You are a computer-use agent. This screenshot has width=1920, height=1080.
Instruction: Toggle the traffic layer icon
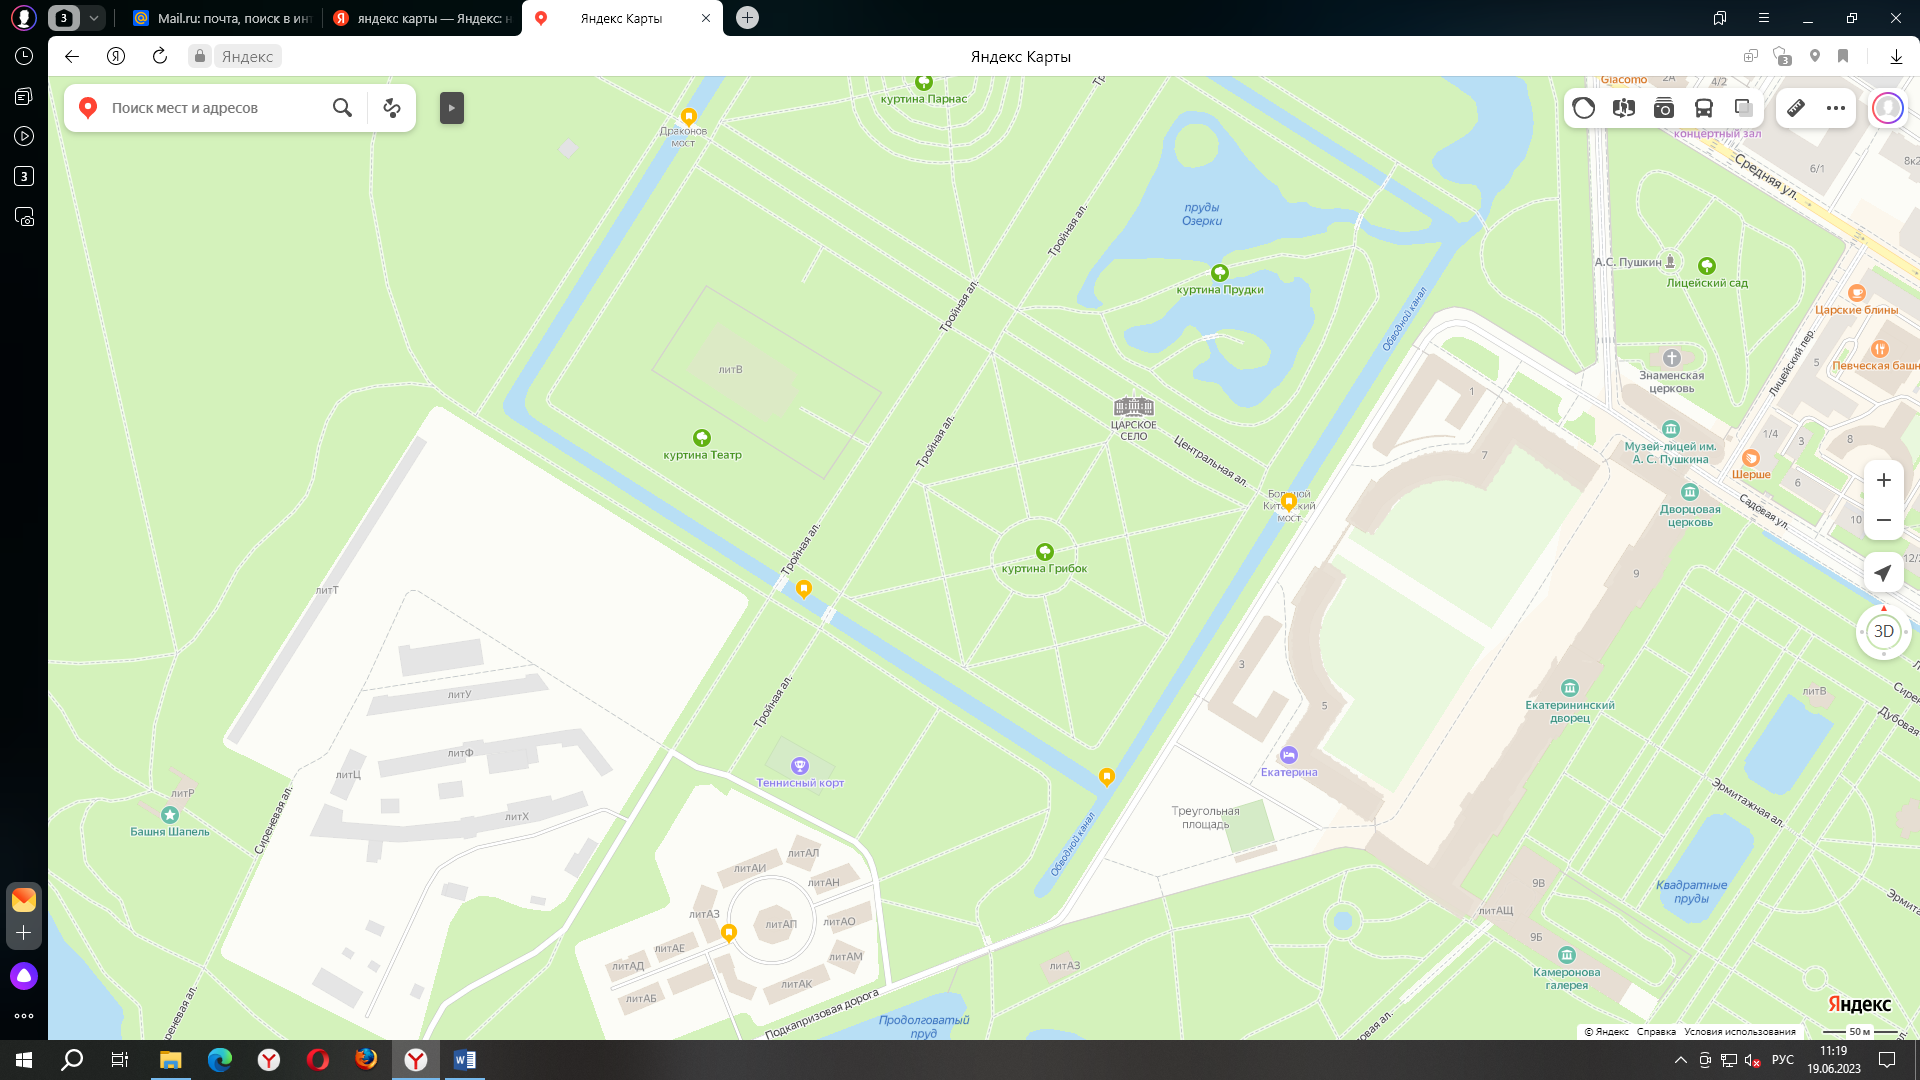[1583, 108]
